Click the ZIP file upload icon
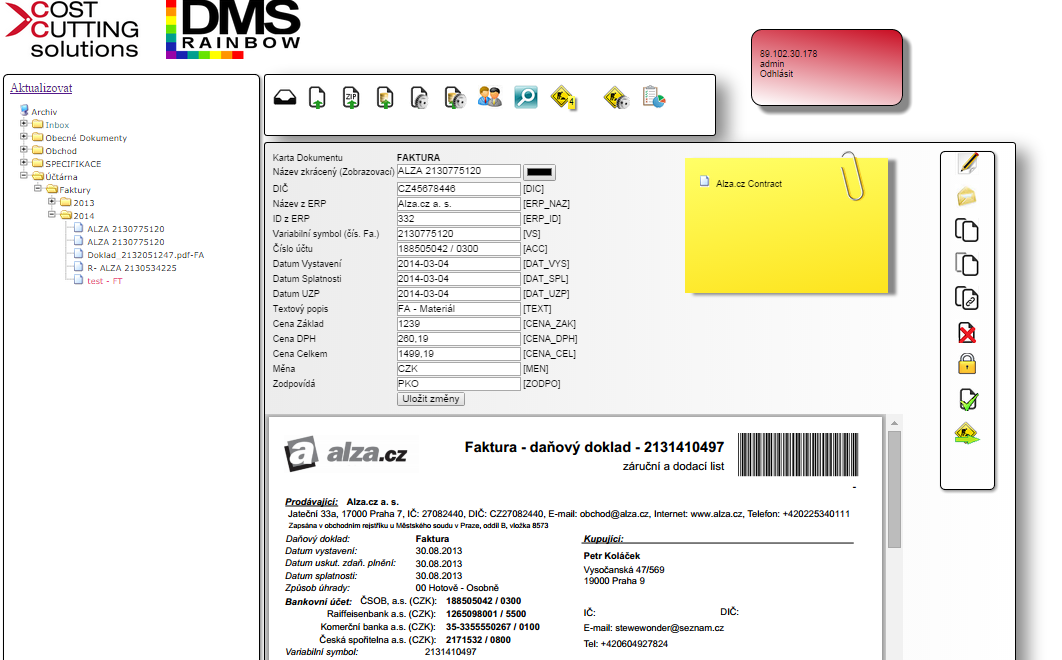This screenshot has width=1062, height=660. (351, 97)
